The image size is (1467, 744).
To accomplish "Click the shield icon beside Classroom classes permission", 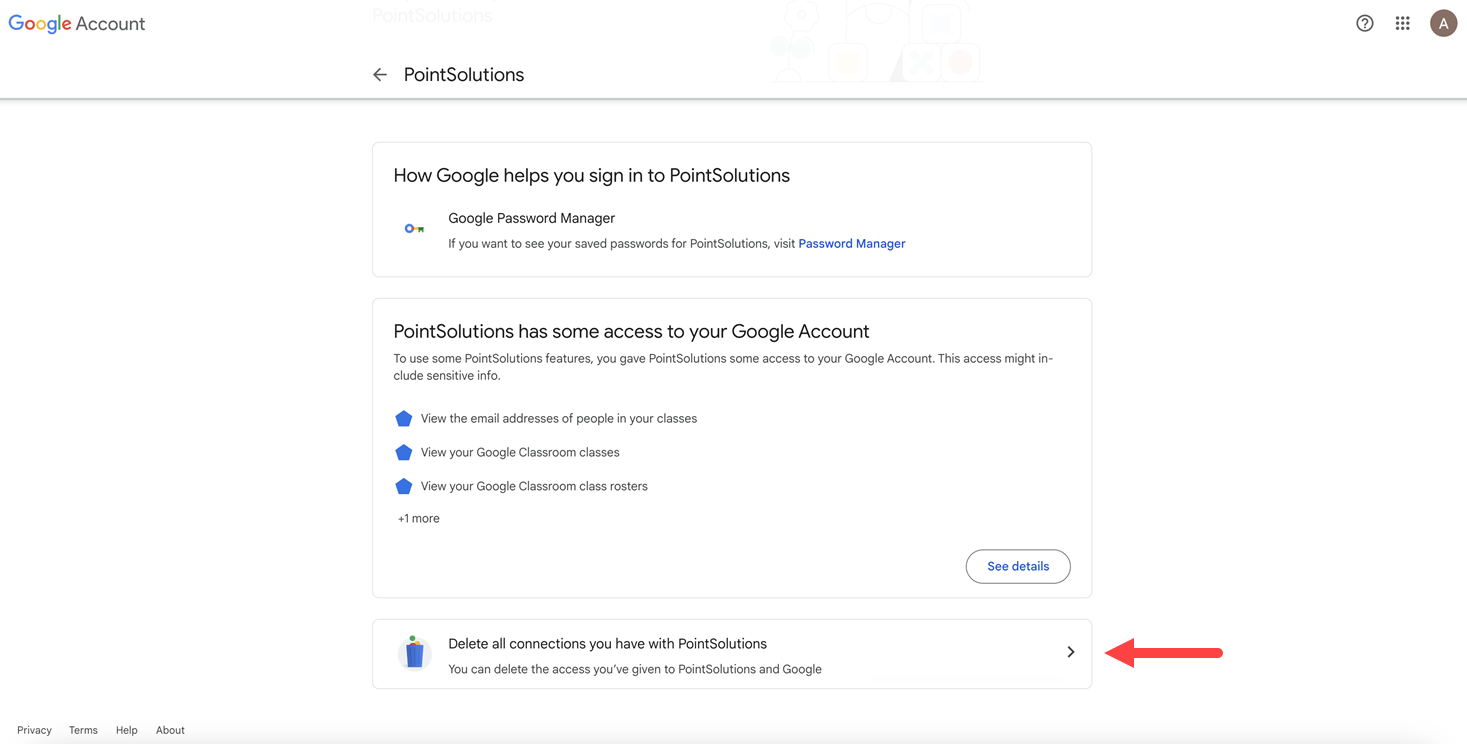I will [404, 452].
